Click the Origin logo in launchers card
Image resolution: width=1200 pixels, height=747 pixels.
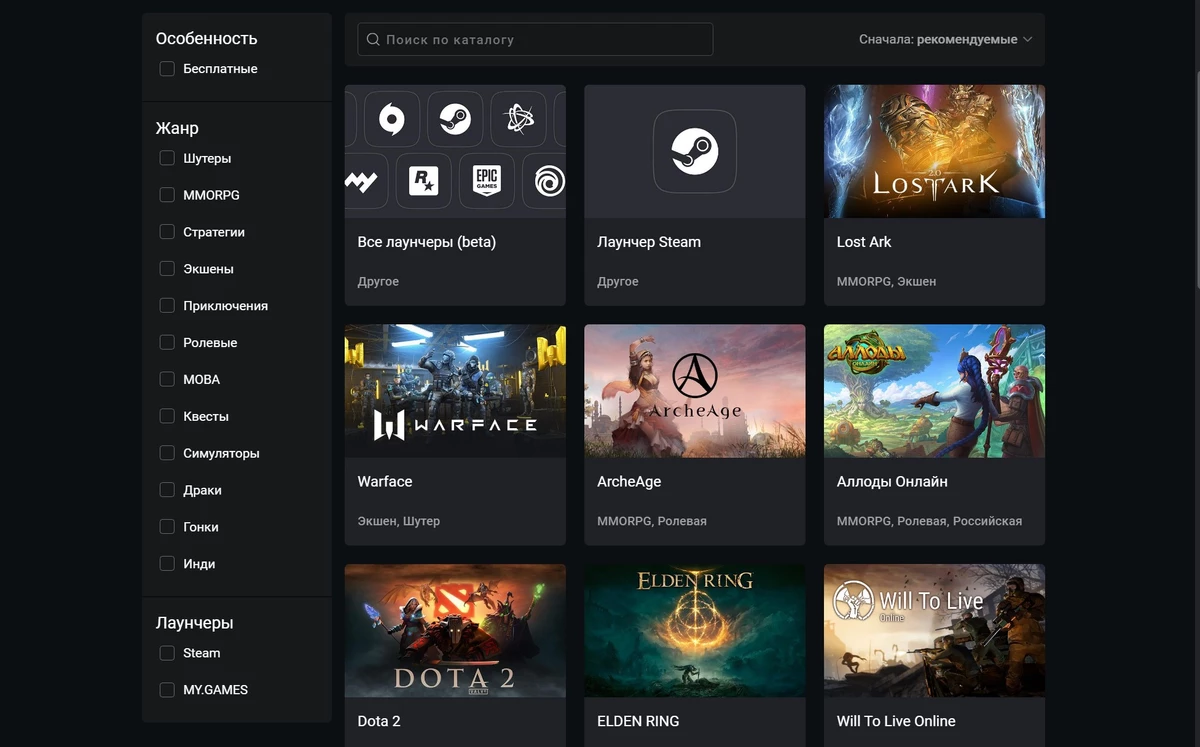[391, 120]
